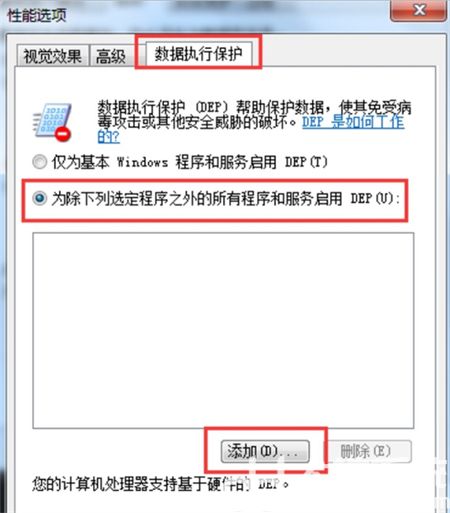Click the 添加 button
Image resolution: width=450 pixels, height=513 pixels.
click(265, 452)
